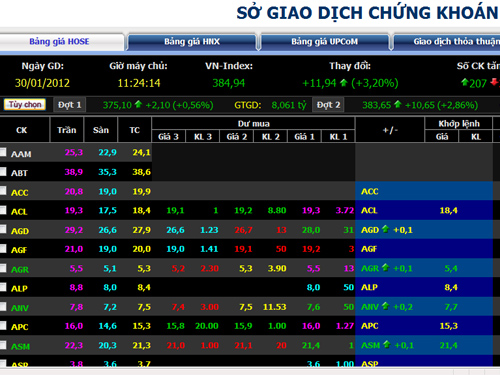
Task: Select ACL symbol in CK column
Action: pyautogui.click(x=19, y=212)
